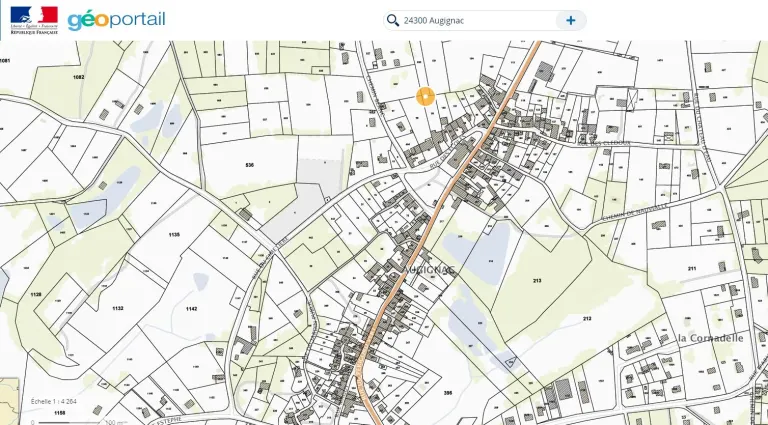Select cadastral parcel 386

tap(448, 393)
